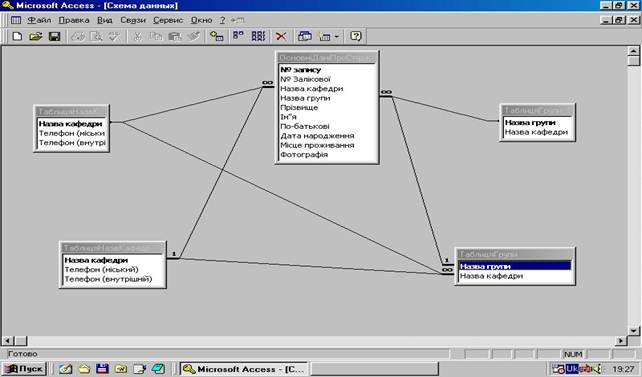Click the first quick launch icon with a pencil
642x377 pixels.
tap(66, 369)
